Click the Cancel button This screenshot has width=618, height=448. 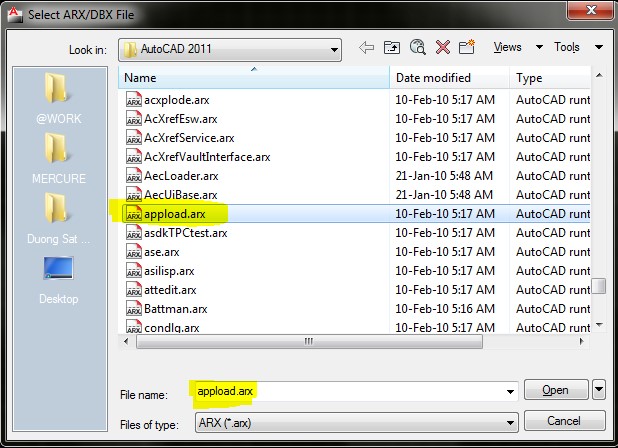click(564, 421)
